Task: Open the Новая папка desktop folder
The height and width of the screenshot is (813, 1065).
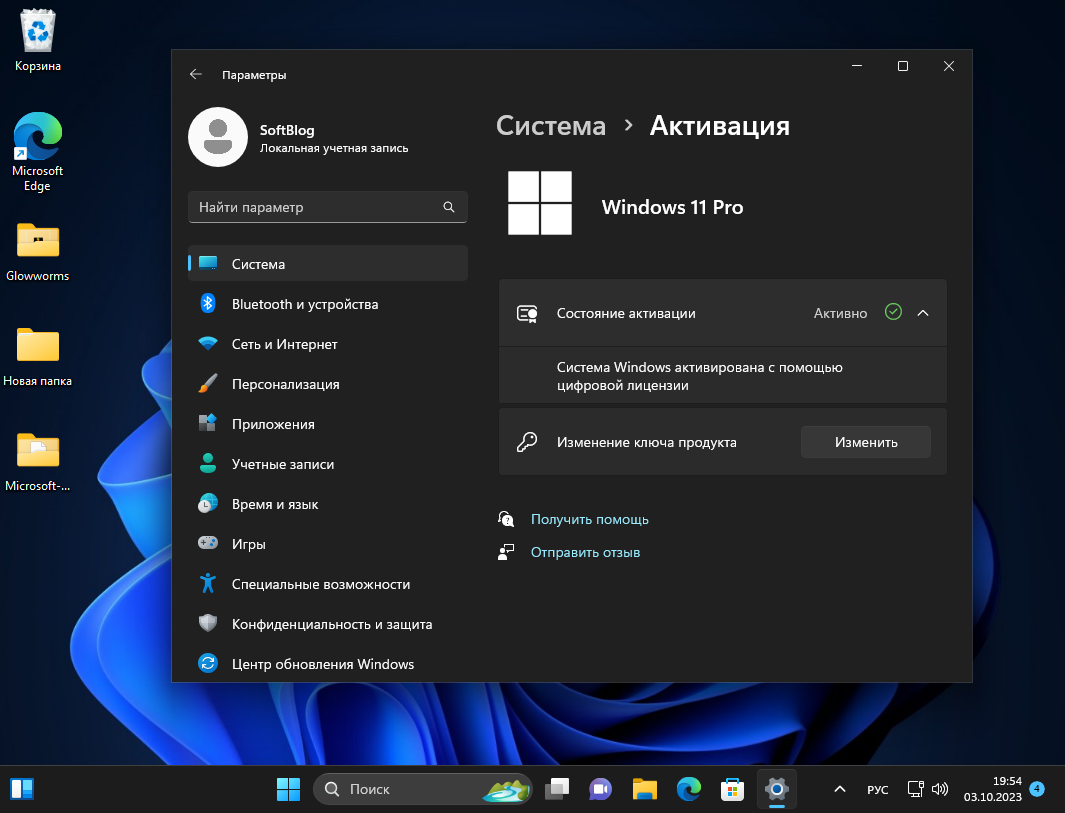Action: pyautogui.click(x=37, y=357)
